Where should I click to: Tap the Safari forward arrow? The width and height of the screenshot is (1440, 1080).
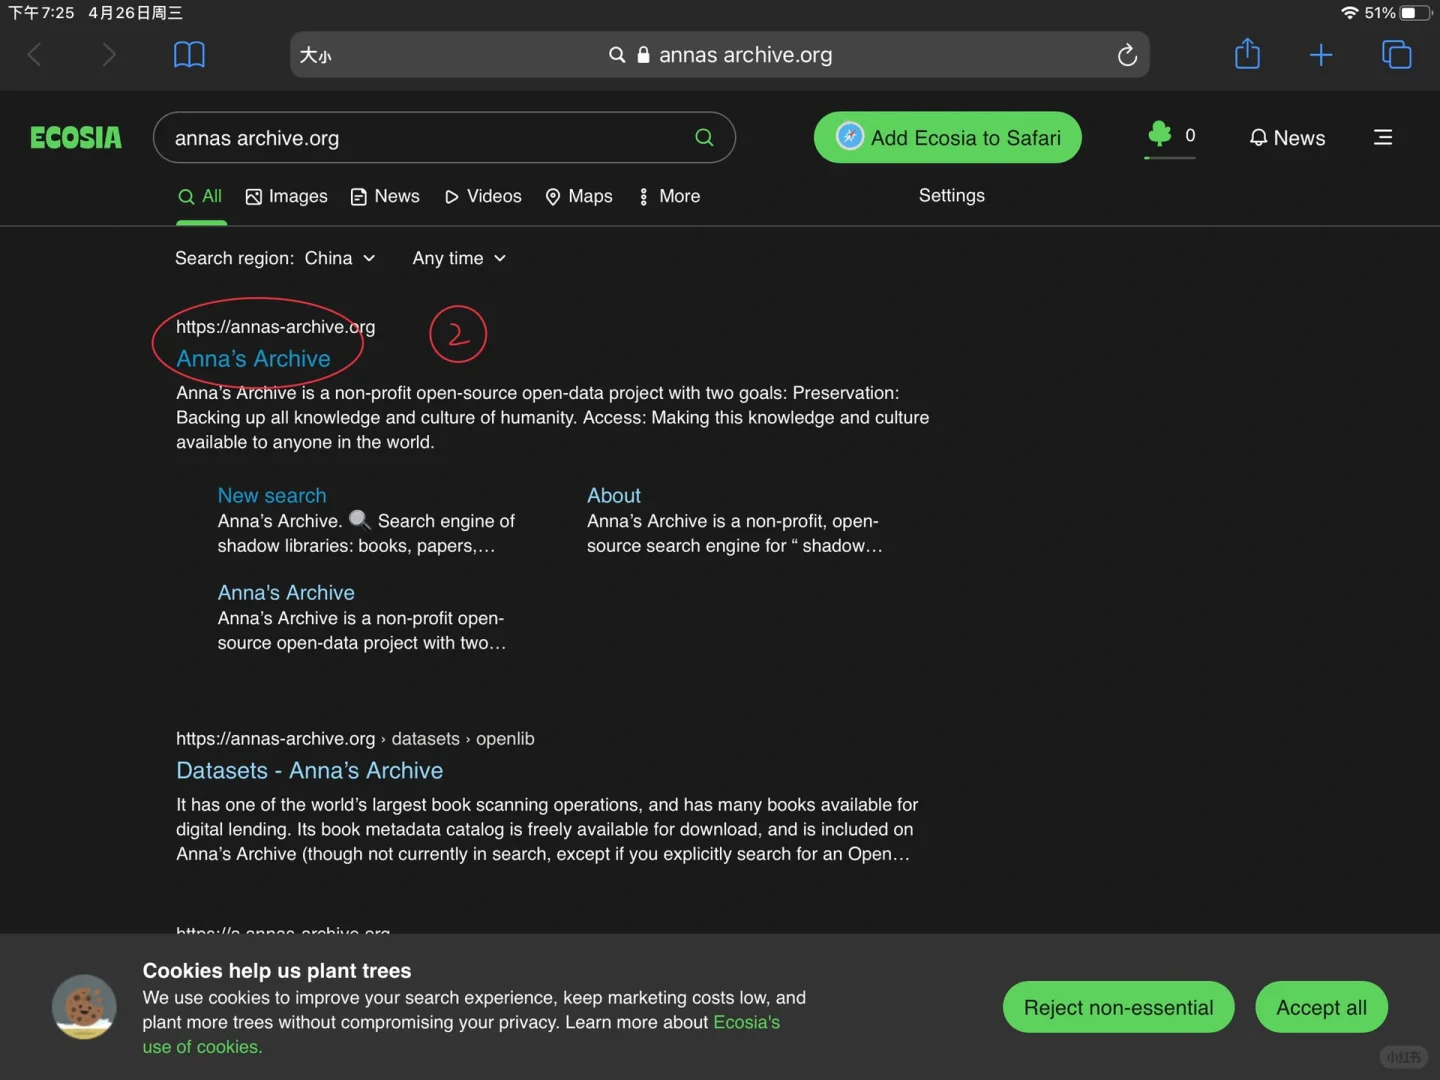pyautogui.click(x=109, y=54)
